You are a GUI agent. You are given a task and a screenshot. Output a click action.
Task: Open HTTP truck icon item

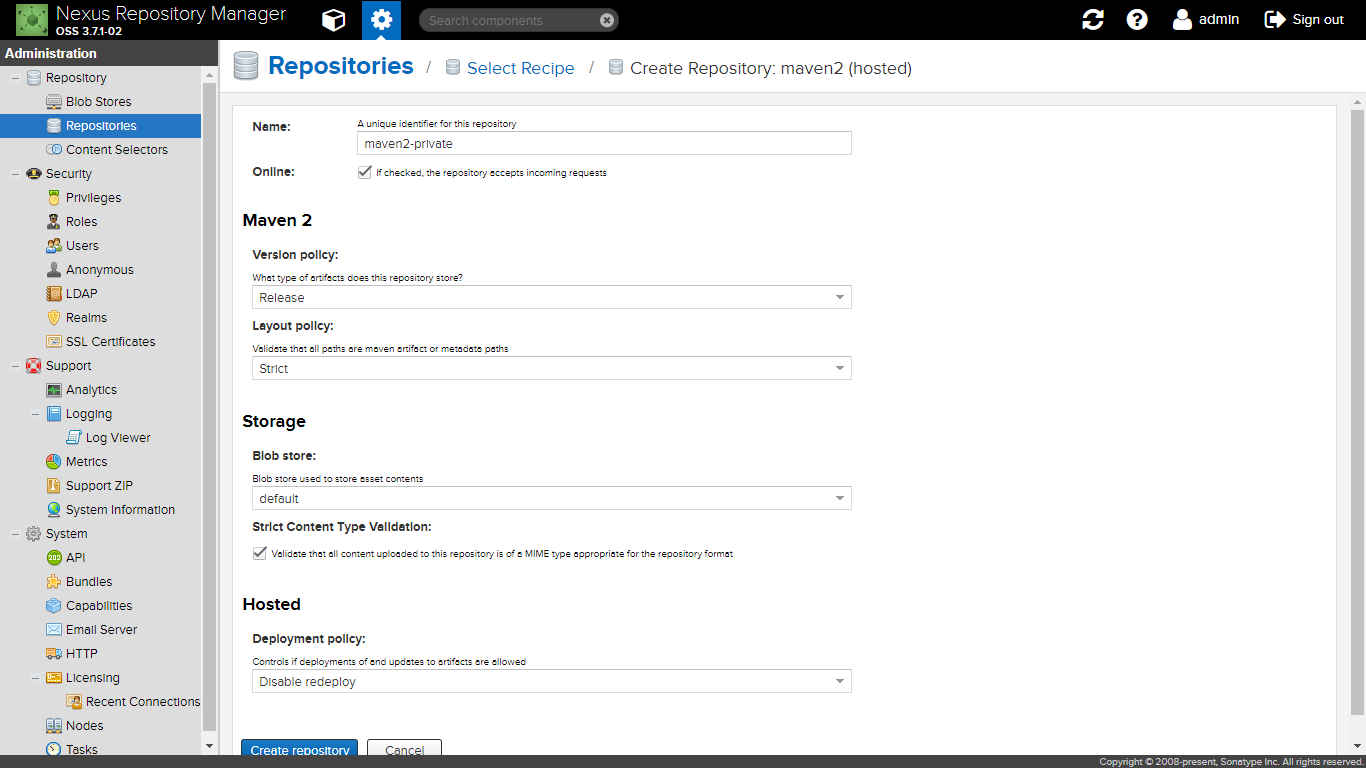point(54,654)
